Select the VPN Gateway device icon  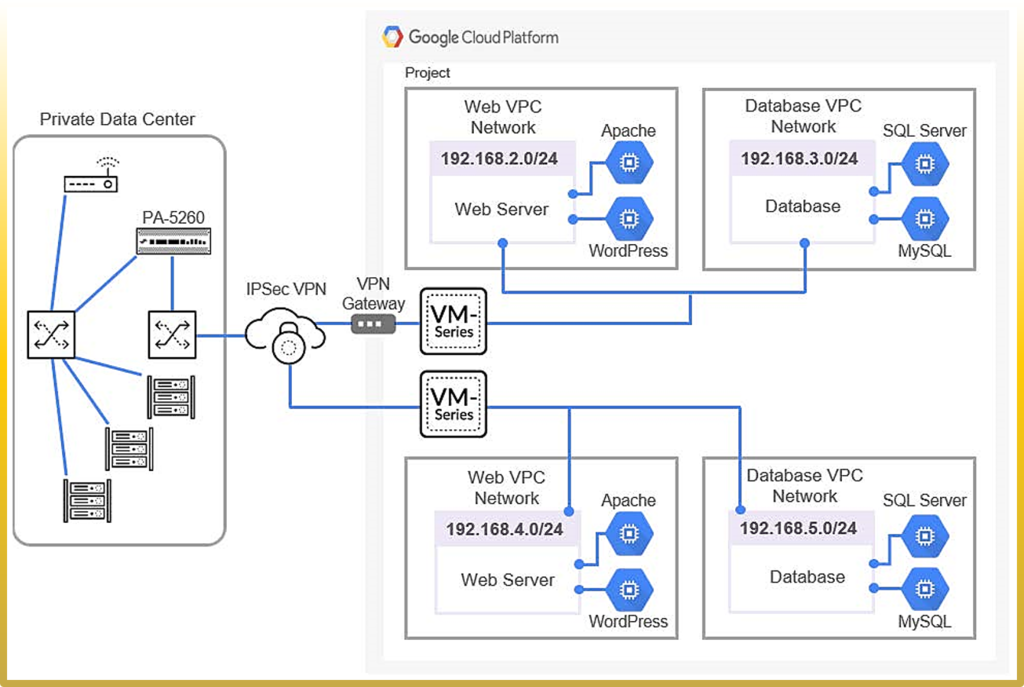373,324
